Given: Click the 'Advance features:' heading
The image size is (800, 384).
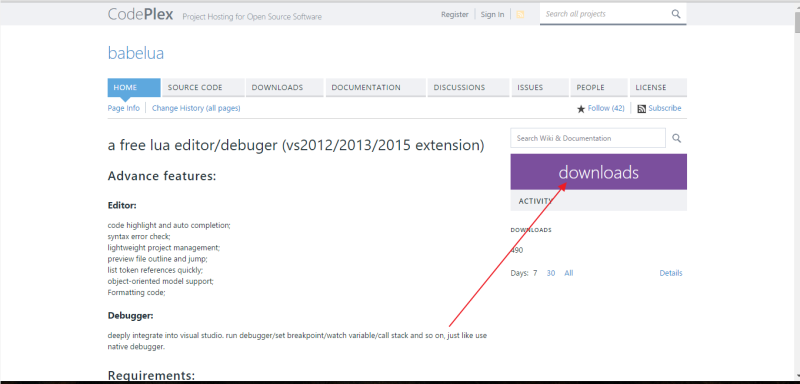Looking at the screenshot, I should point(162,176).
